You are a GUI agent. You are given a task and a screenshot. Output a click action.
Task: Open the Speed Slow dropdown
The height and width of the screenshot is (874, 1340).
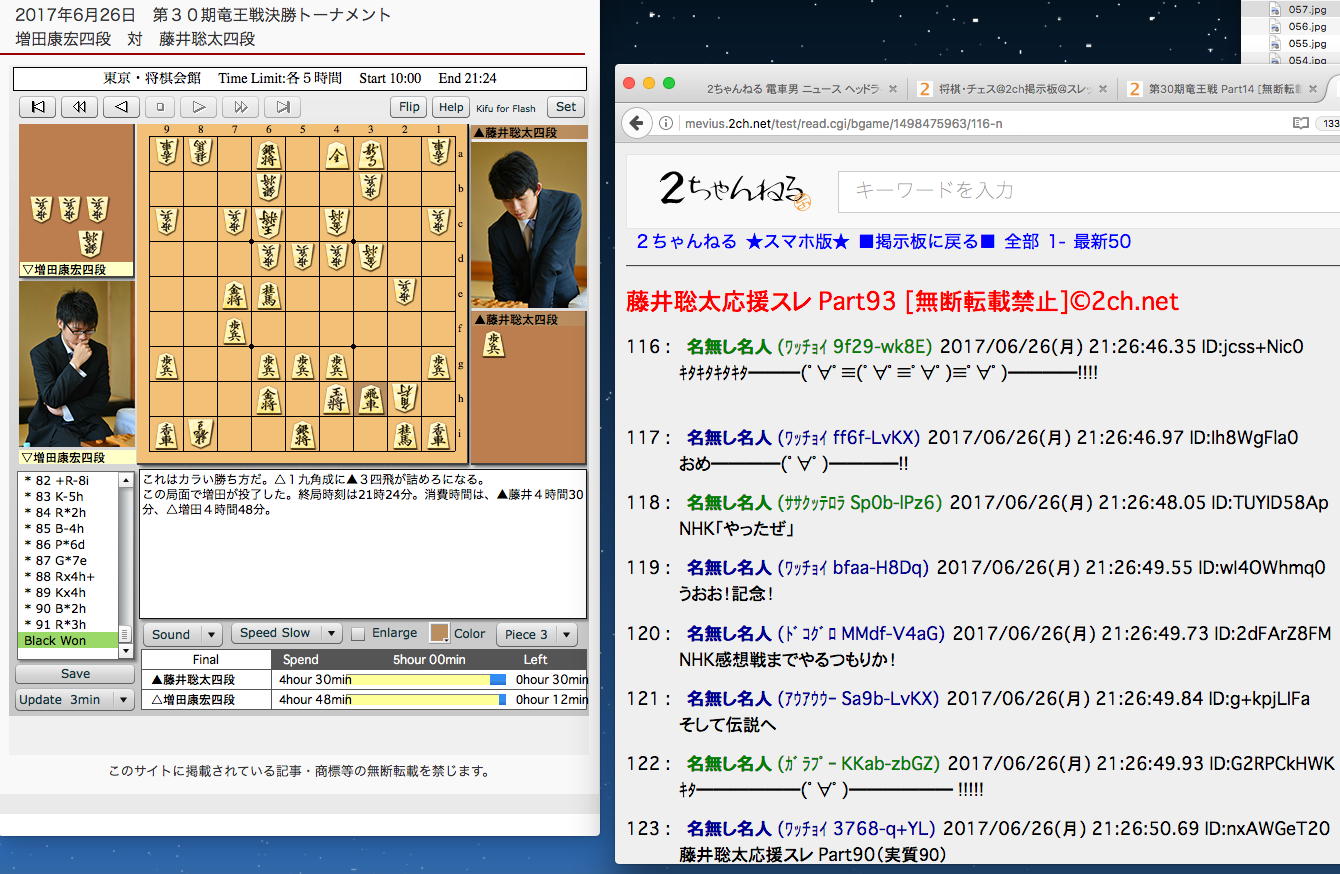[x=287, y=633]
